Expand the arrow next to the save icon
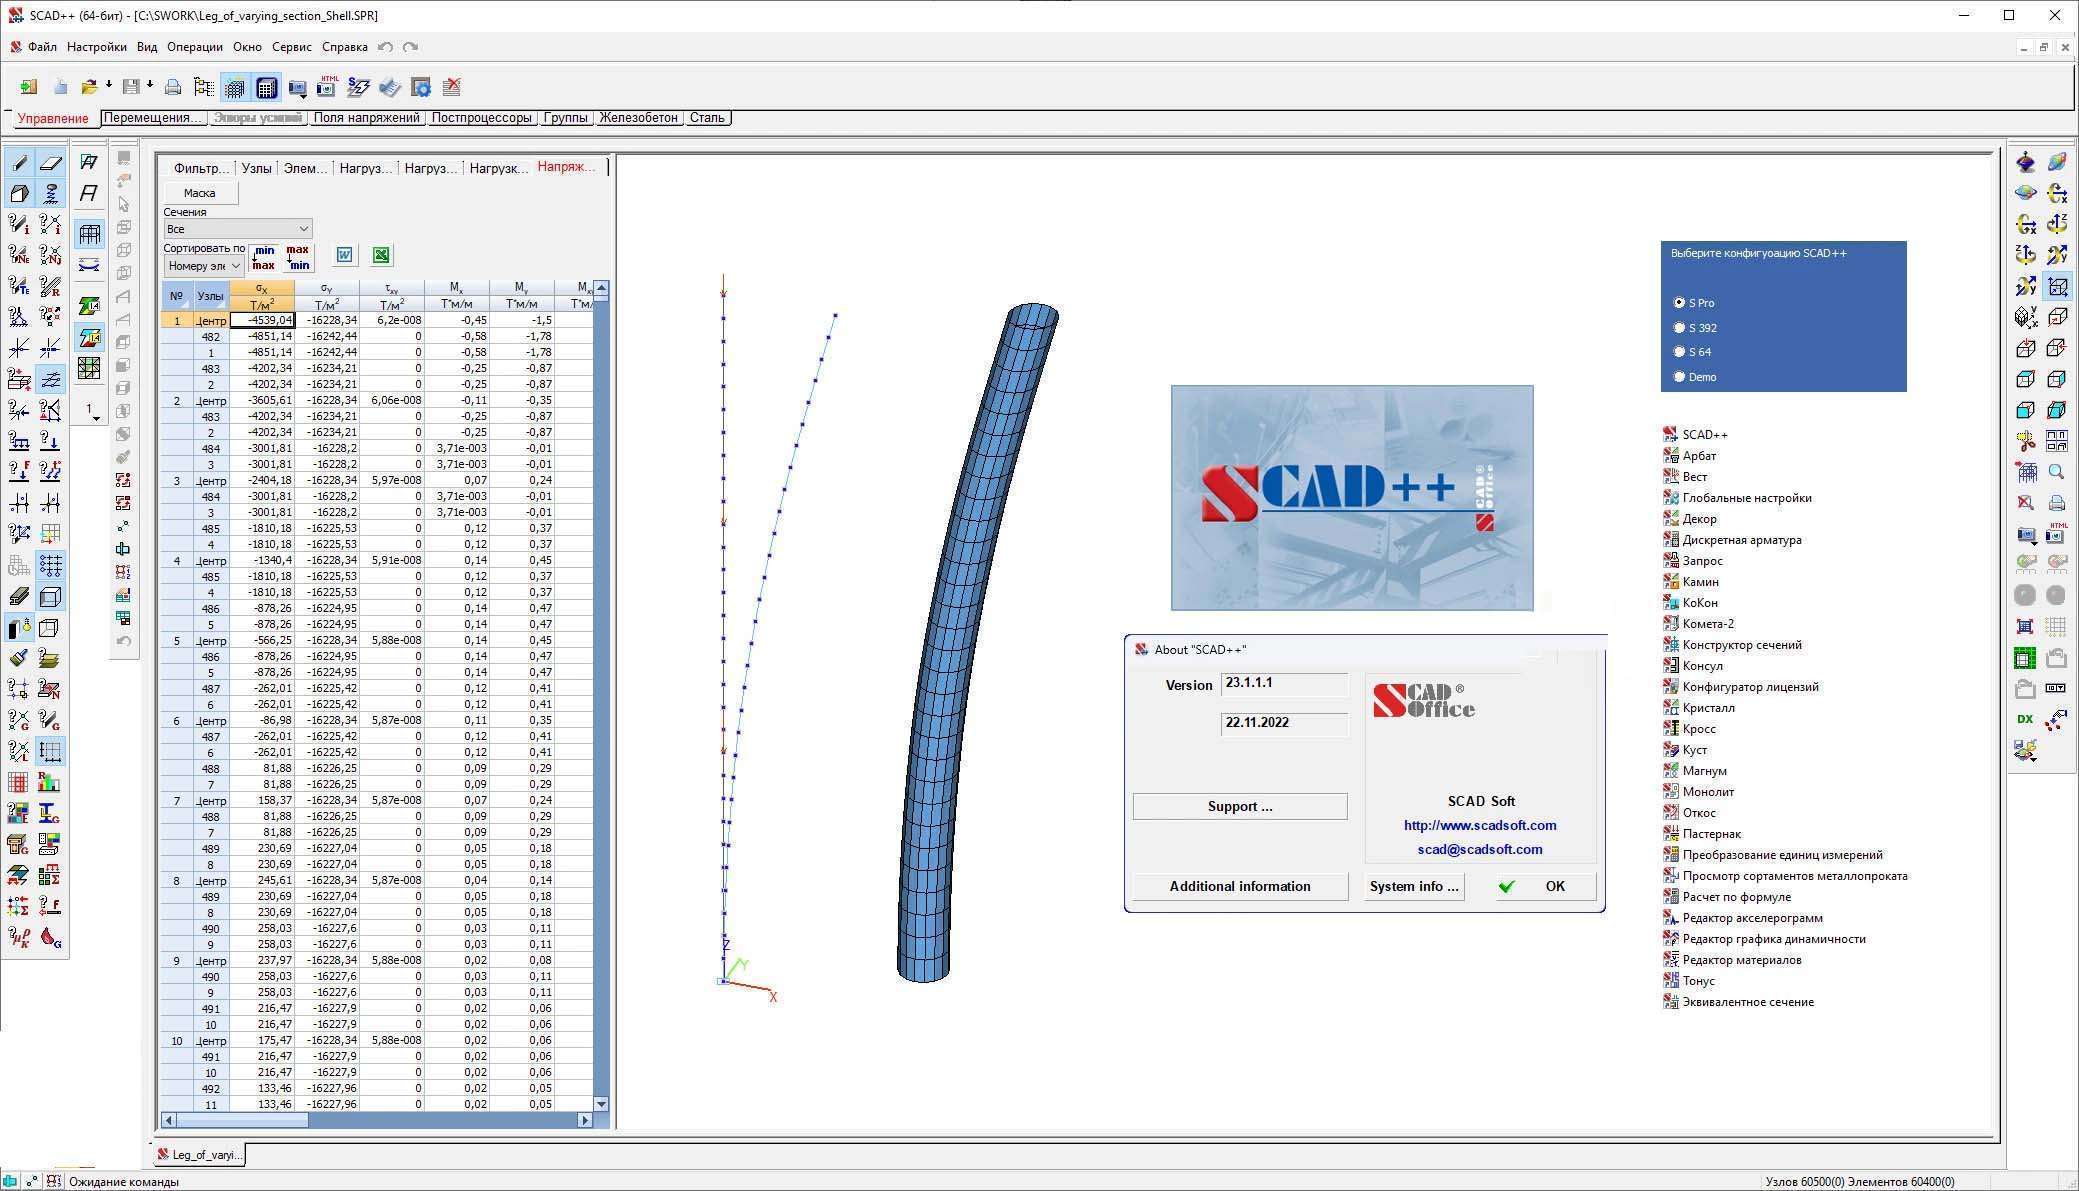Viewport: 2079px width, 1191px height. click(148, 87)
